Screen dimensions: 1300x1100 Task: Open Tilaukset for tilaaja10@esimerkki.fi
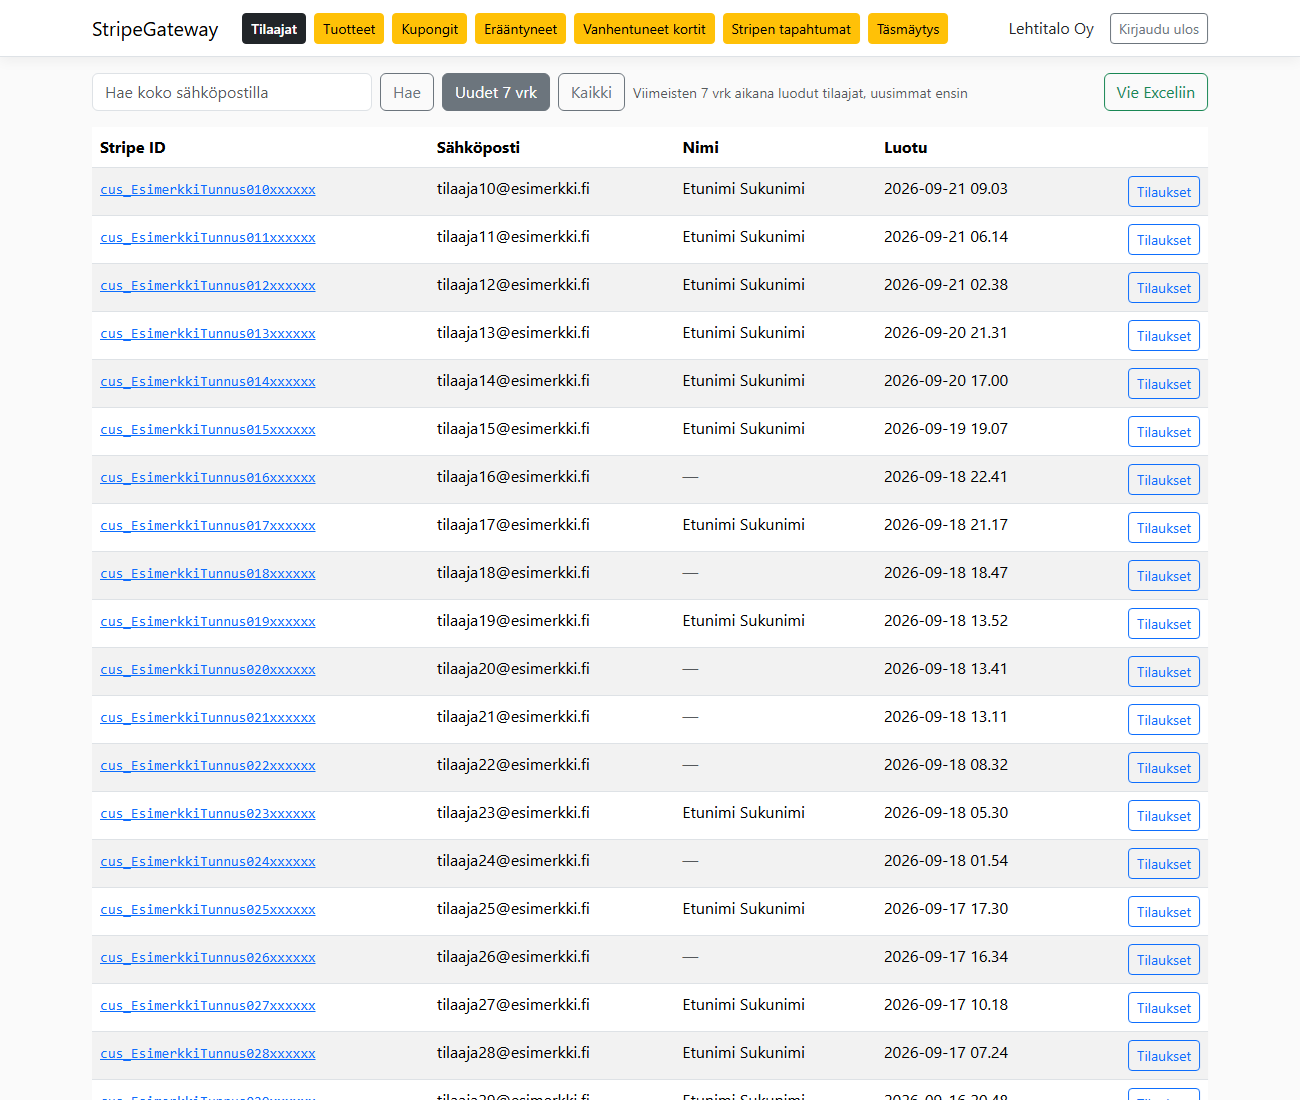pos(1164,192)
